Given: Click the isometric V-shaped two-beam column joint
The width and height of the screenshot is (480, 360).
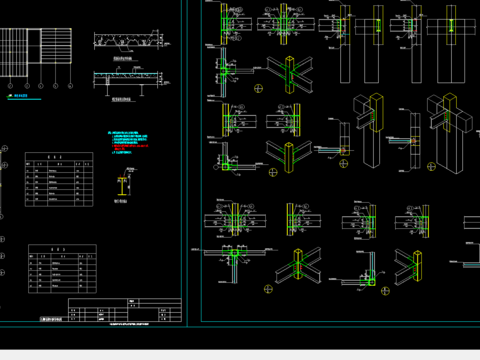Looking at the screenshot, I should click(x=289, y=157).
